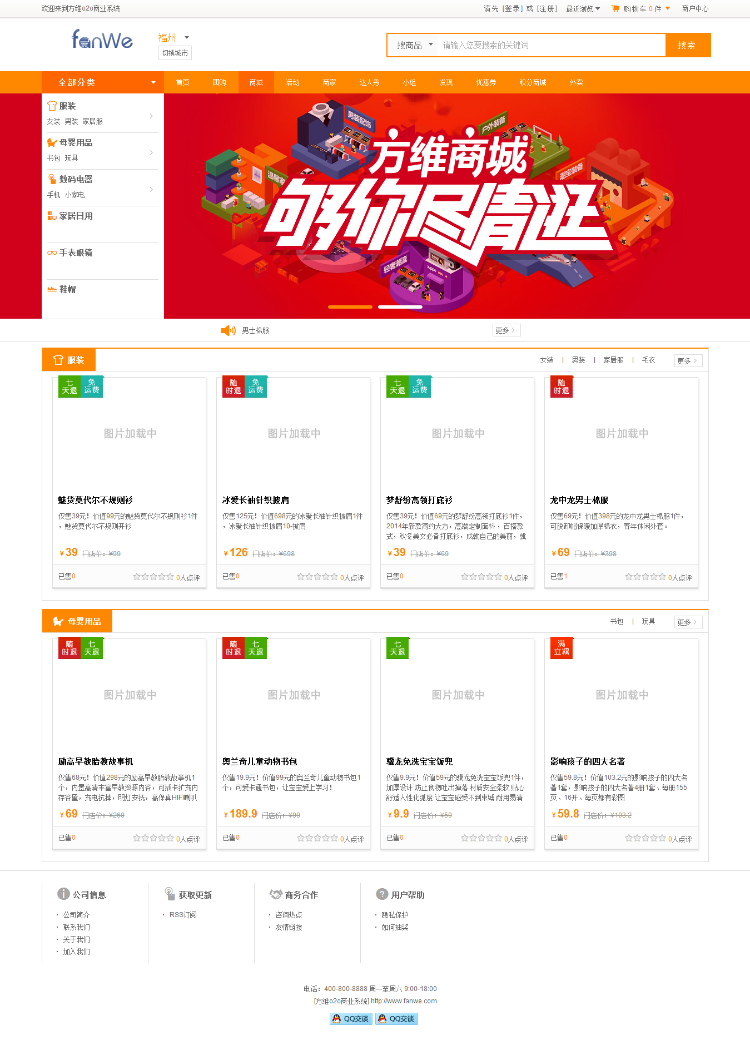Click the 手表眼镜 glasses icon in sidebar
750x1045 pixels.
click(52, 253)
